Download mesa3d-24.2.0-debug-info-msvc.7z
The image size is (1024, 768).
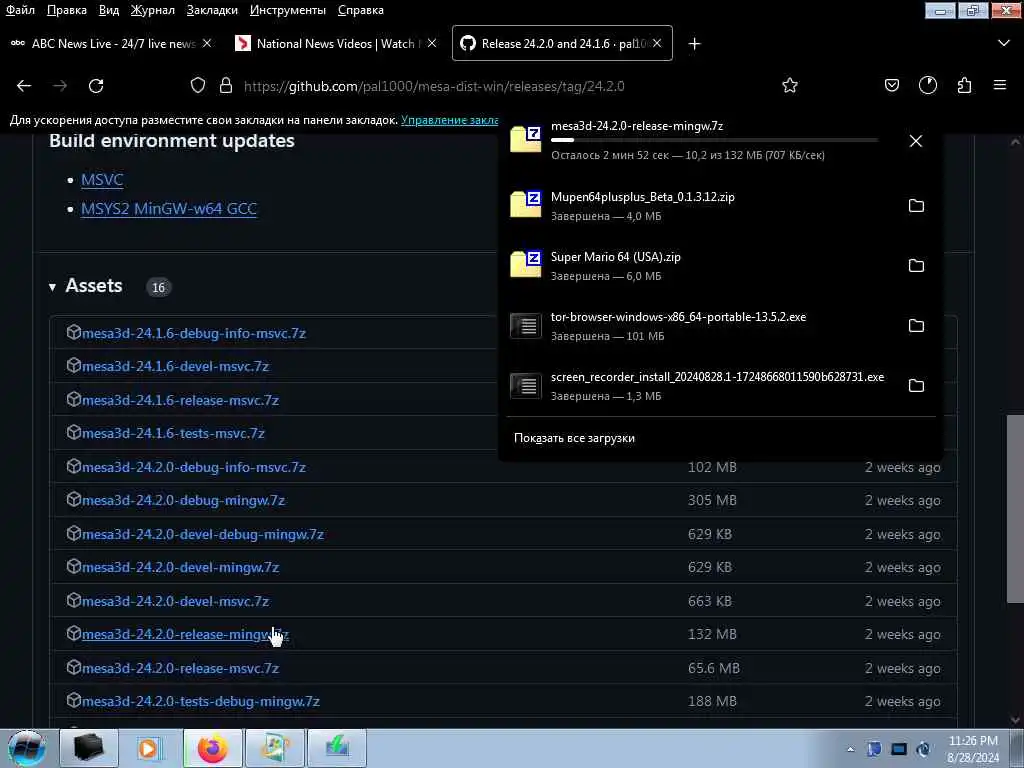193,468
